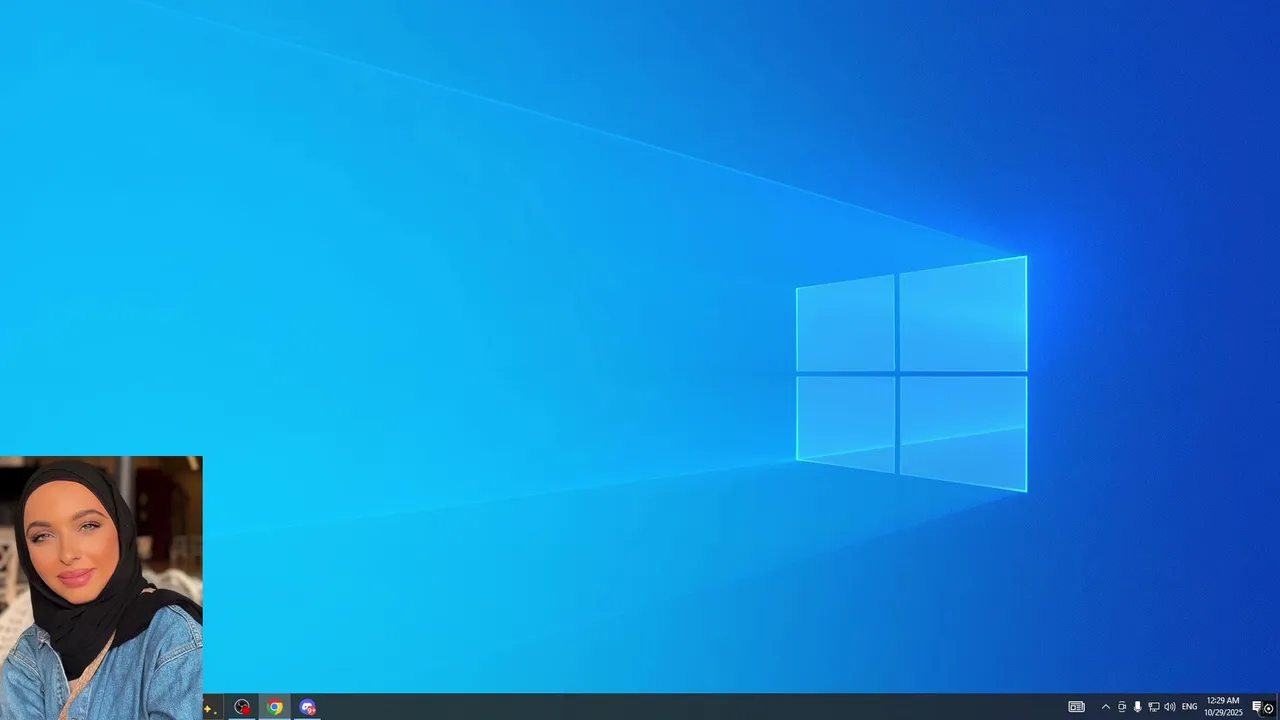Open Google Chrome from the taskbar
Viewport: 1280px width, 720px height.
click(275, 707)
